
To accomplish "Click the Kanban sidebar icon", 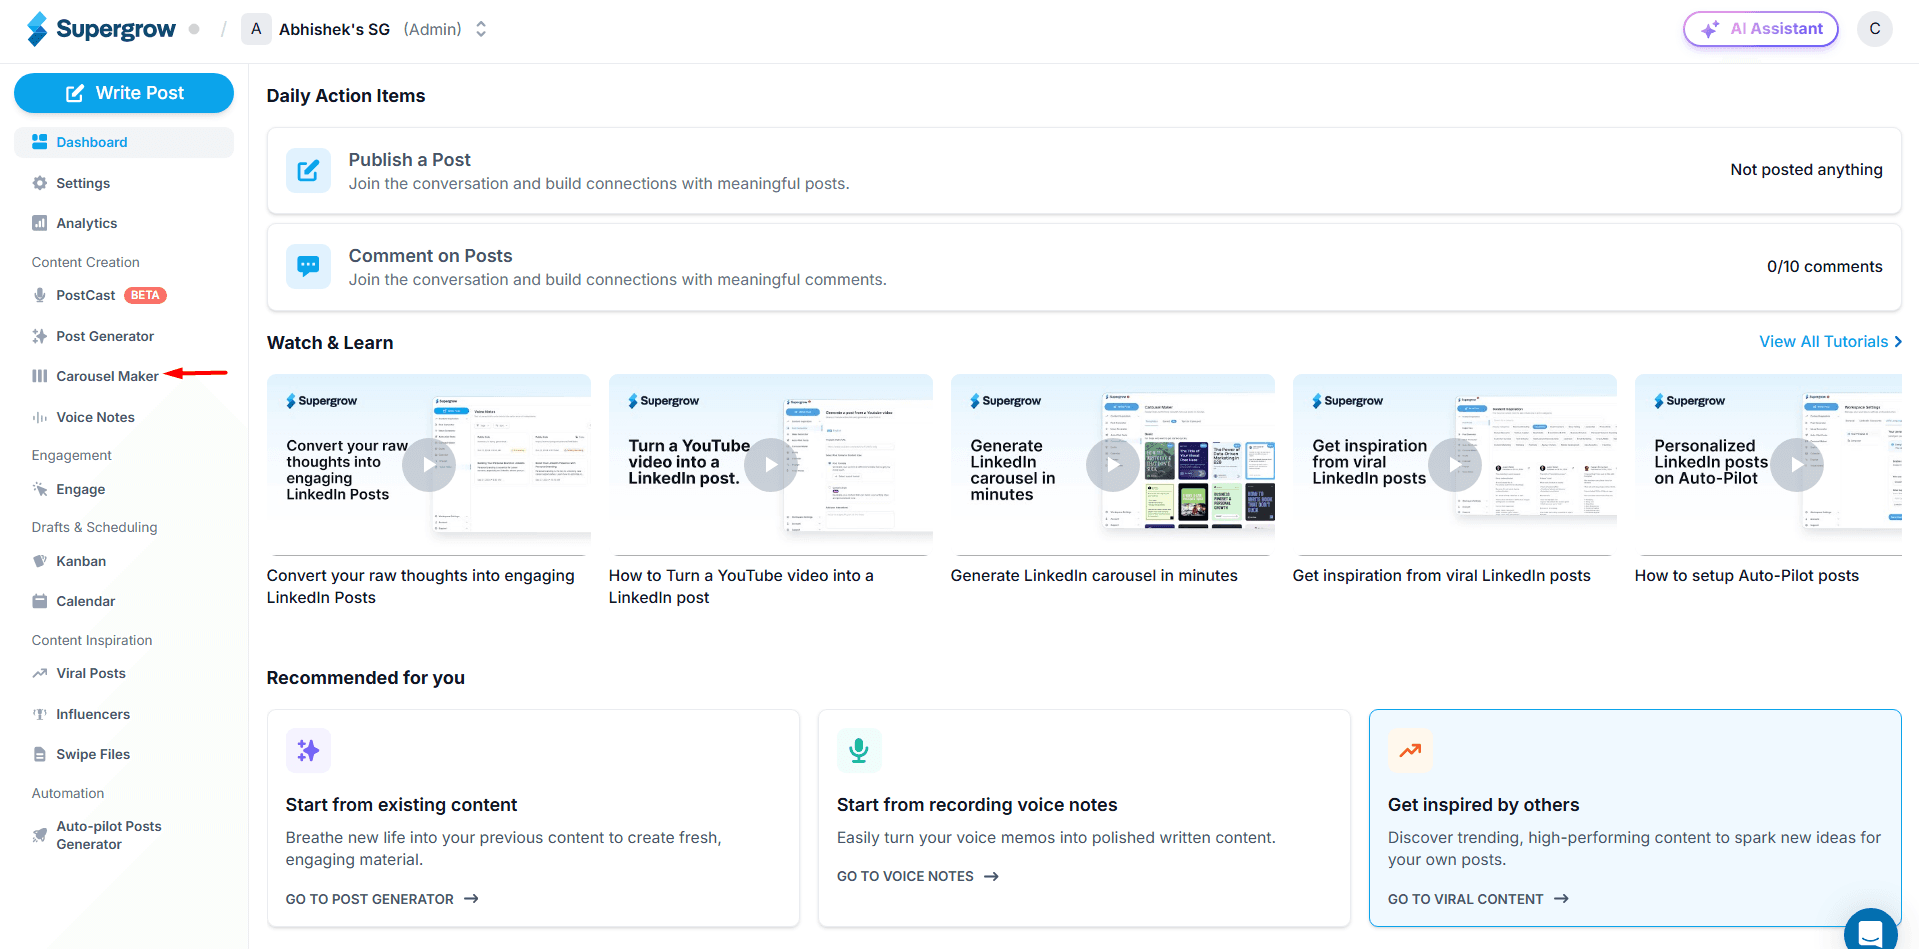I will [40, 561].
